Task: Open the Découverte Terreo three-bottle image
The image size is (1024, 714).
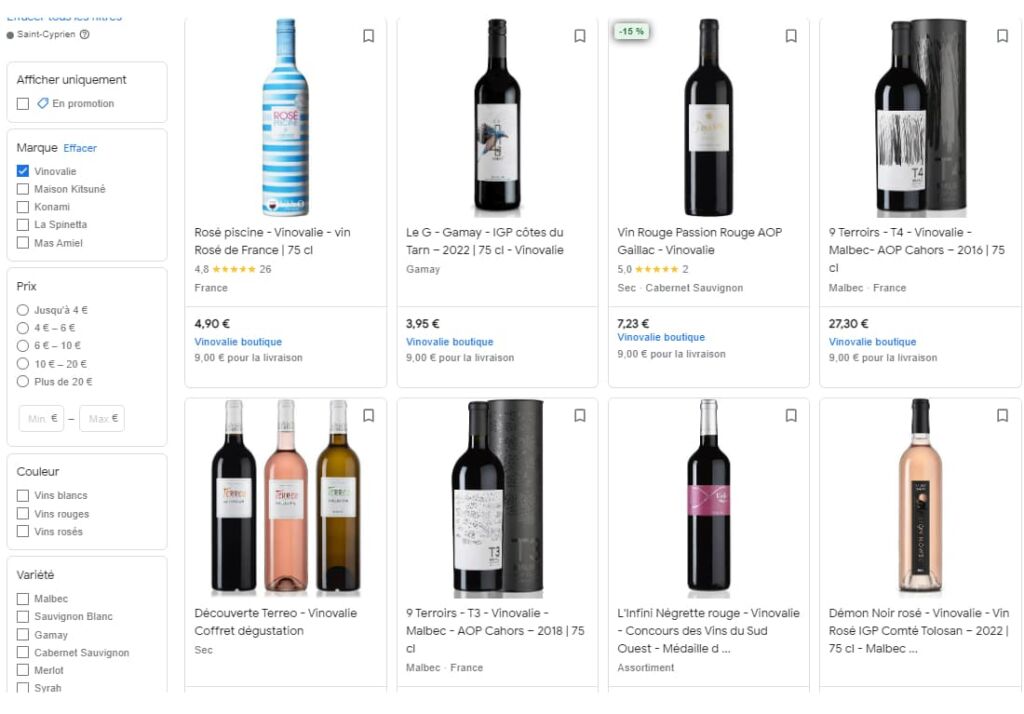Action: (285, 496)
